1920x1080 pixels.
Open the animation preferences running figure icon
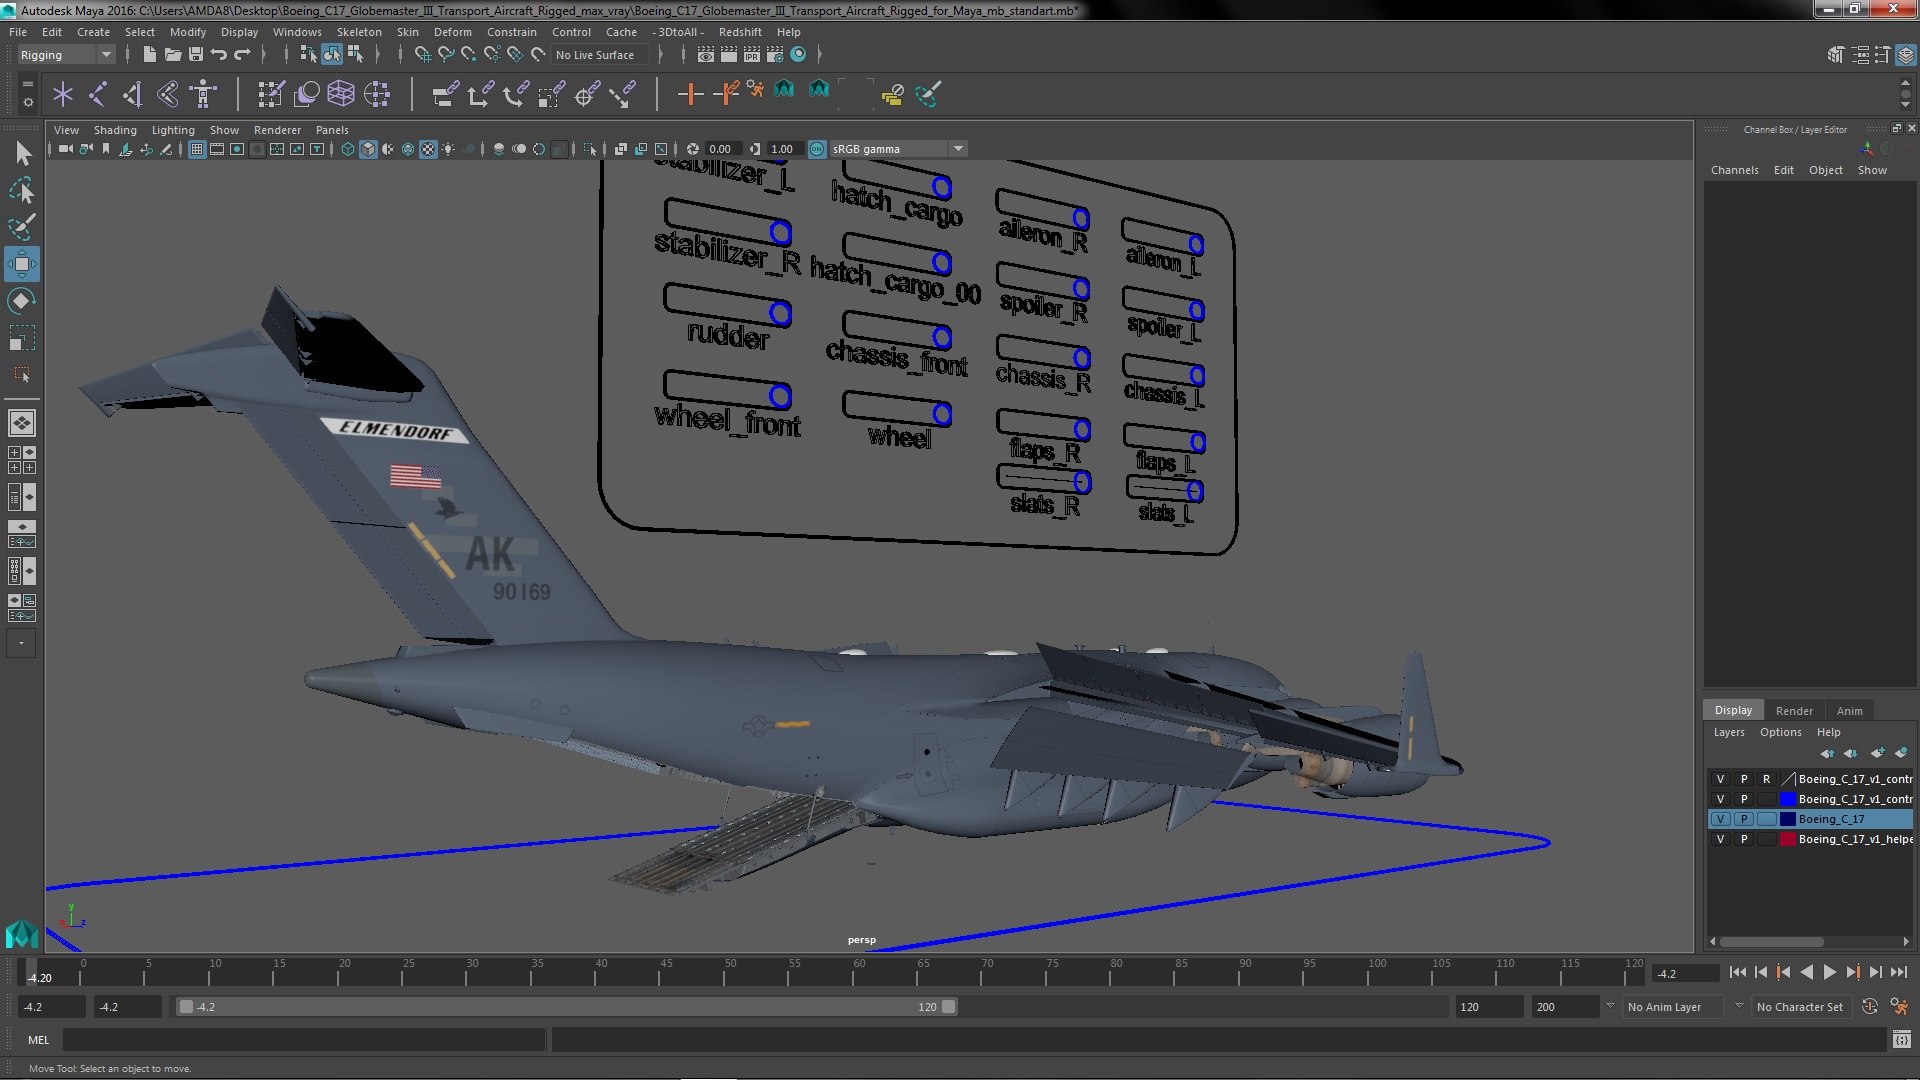(x=1899, y=1007)
